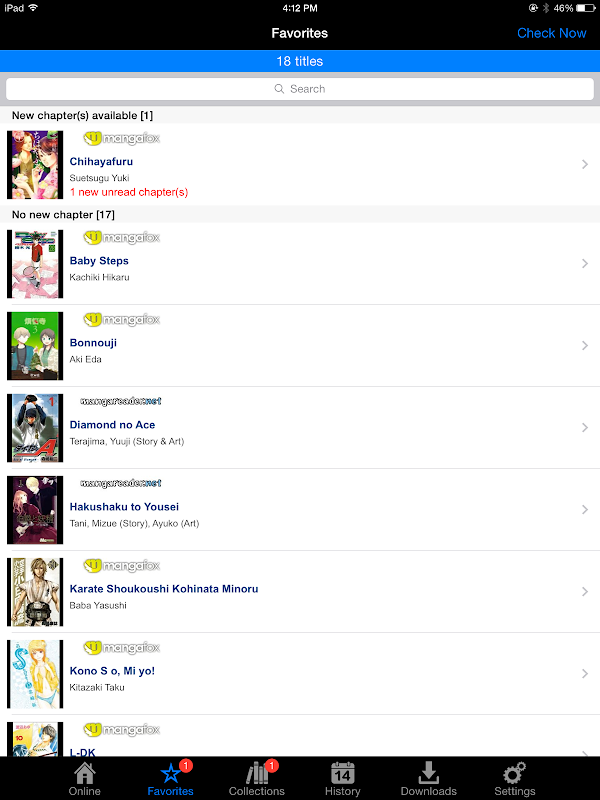Image resolution: width=600 pixels, height=800 pixels.
Task: Check Now for new chapters
Action: pyautogui.click(x=552, y=33)
